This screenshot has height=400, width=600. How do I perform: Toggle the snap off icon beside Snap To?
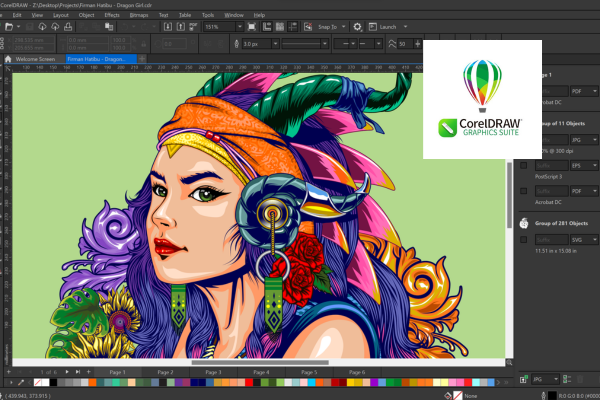point(308,27)
